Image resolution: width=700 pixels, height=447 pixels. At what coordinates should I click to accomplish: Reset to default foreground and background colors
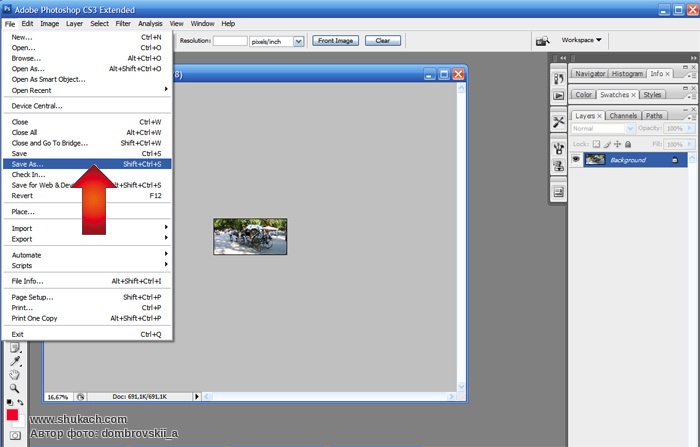click(x=10, y=402)
